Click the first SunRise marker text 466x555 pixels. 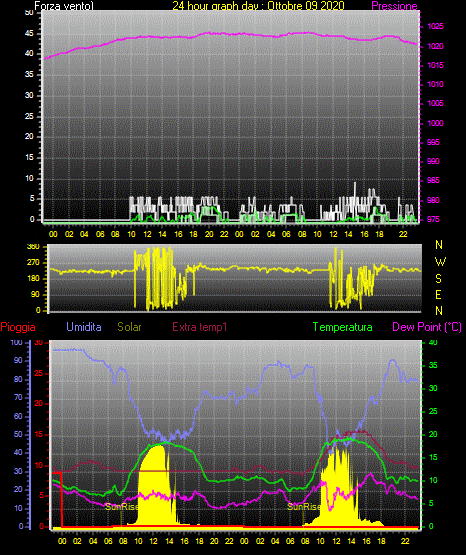[122, 507]
